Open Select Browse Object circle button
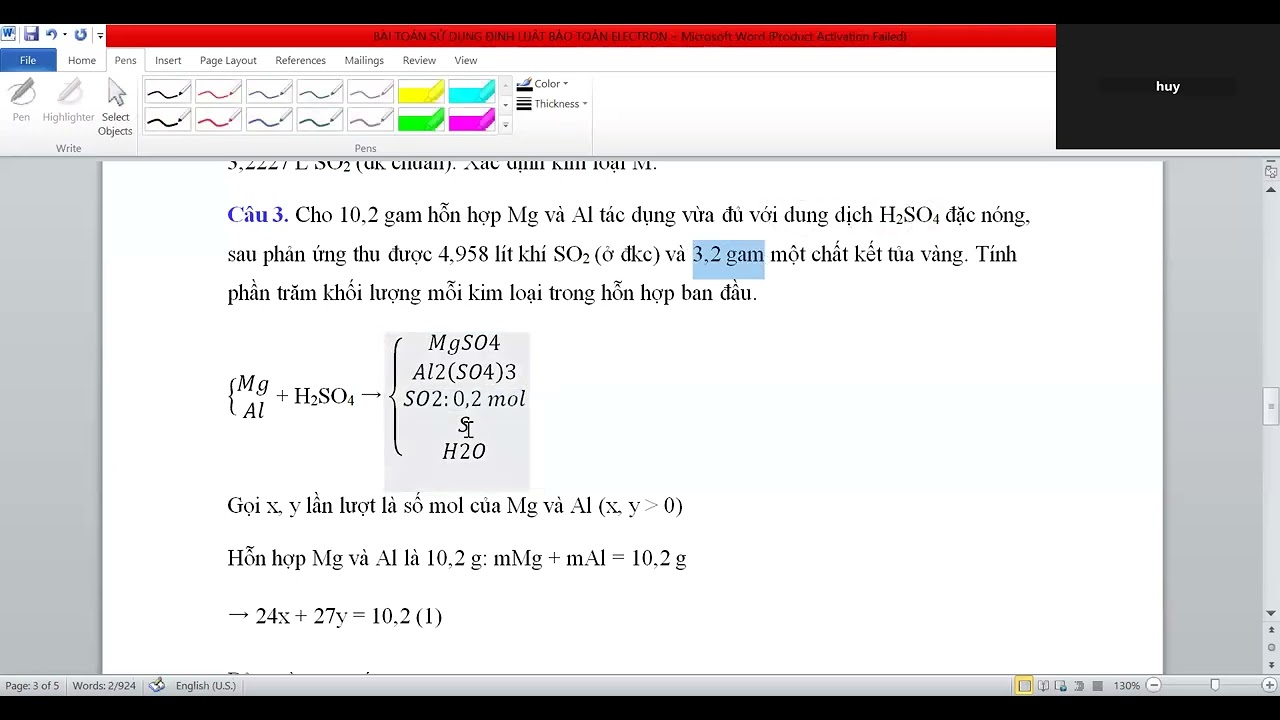 pos(1271,648)
